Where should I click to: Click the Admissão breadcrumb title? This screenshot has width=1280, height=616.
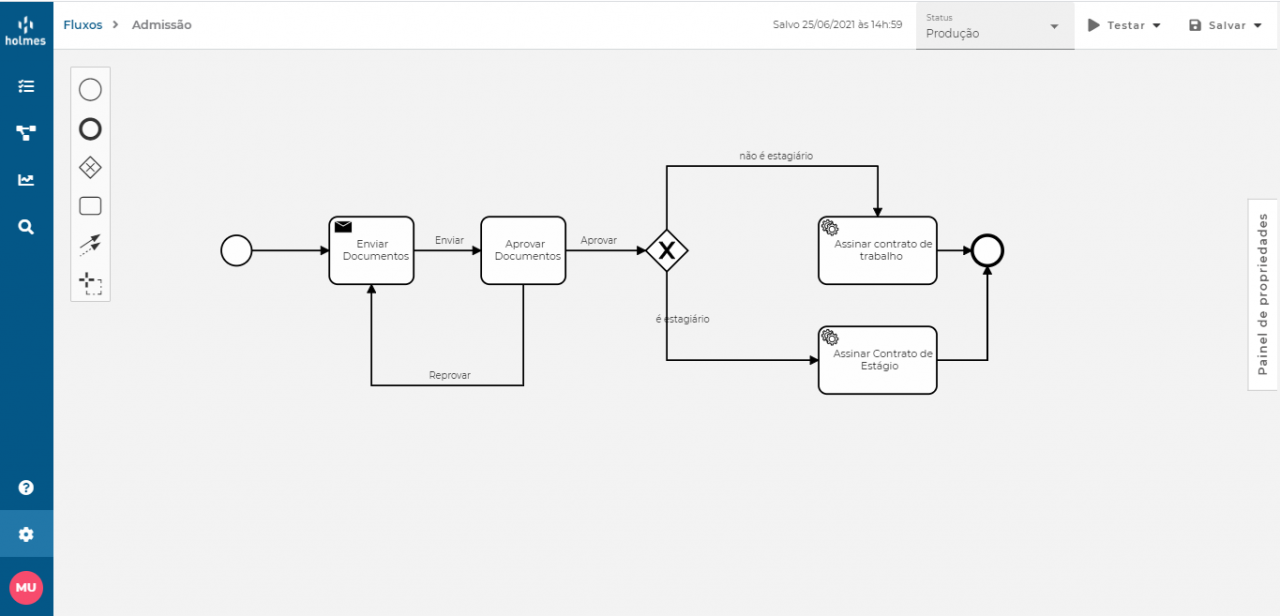[x=162, y=24]
